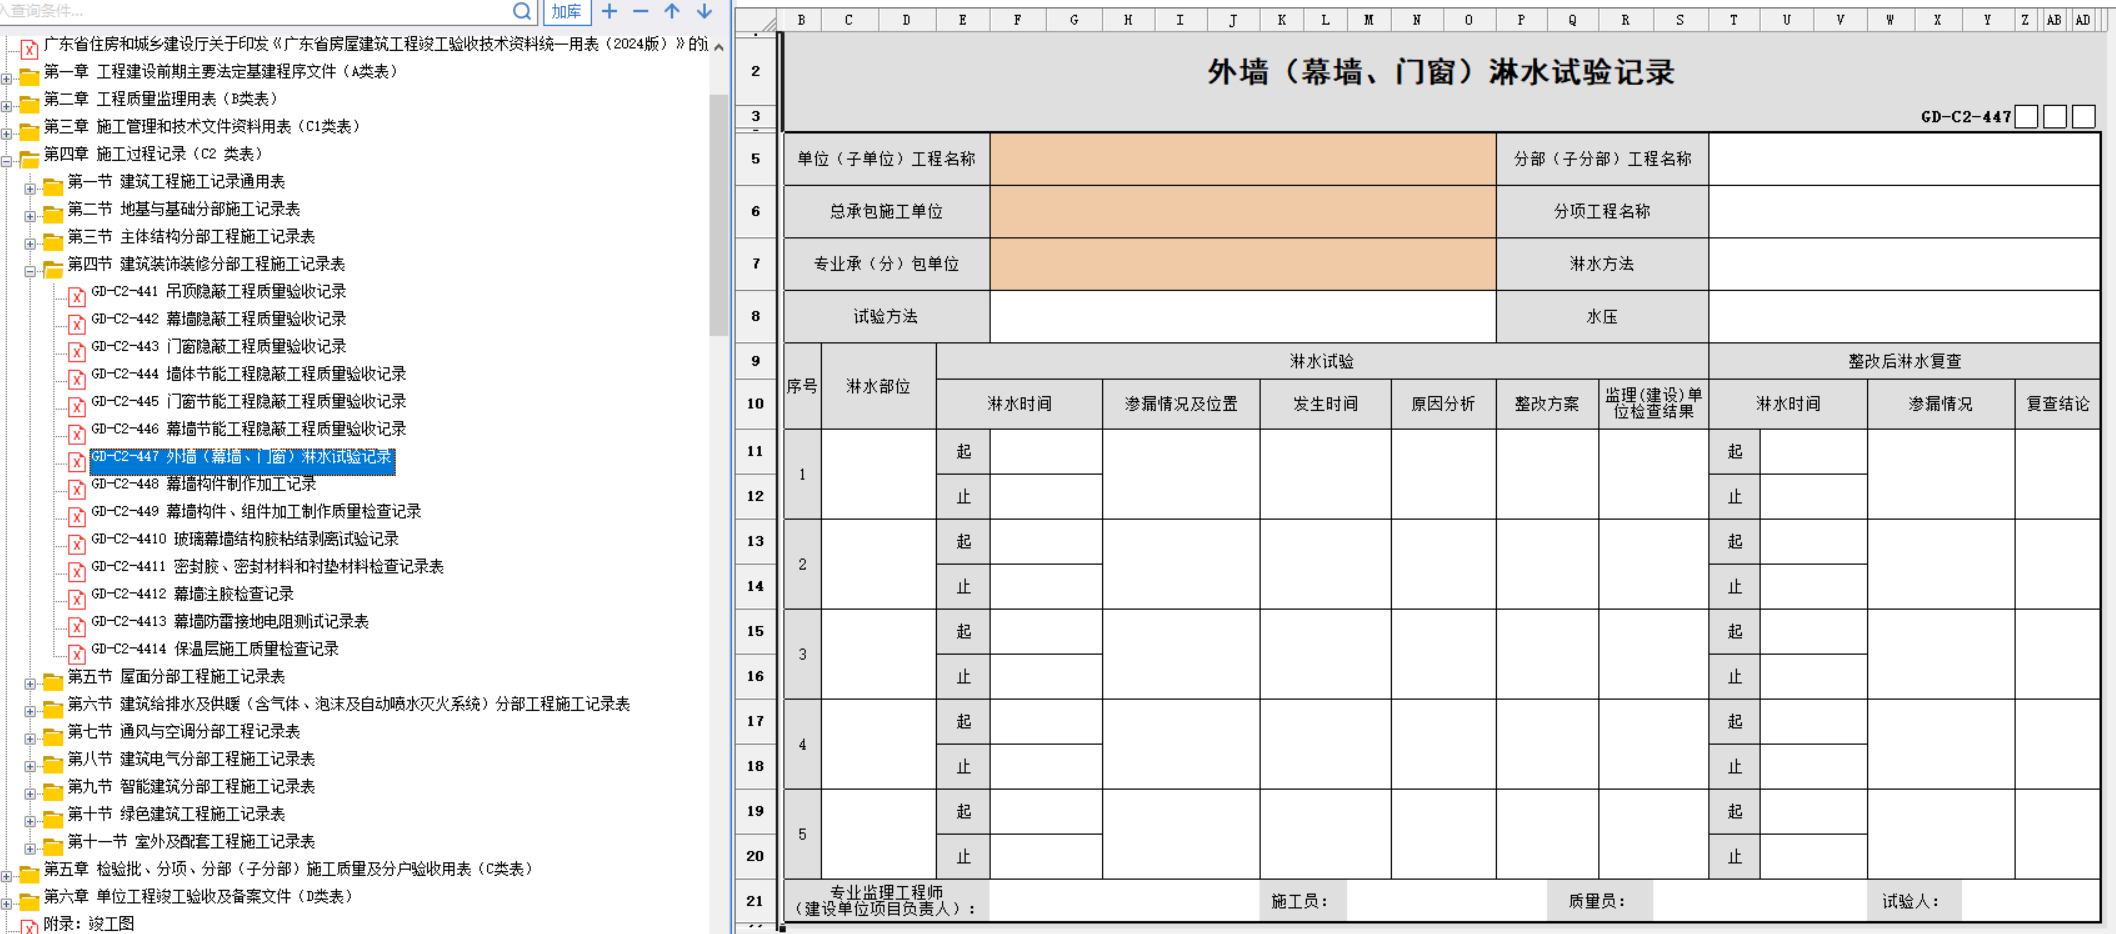Click the select-all corner of spreadsheet
The image size is (2116, 934).
coord(756,20)
